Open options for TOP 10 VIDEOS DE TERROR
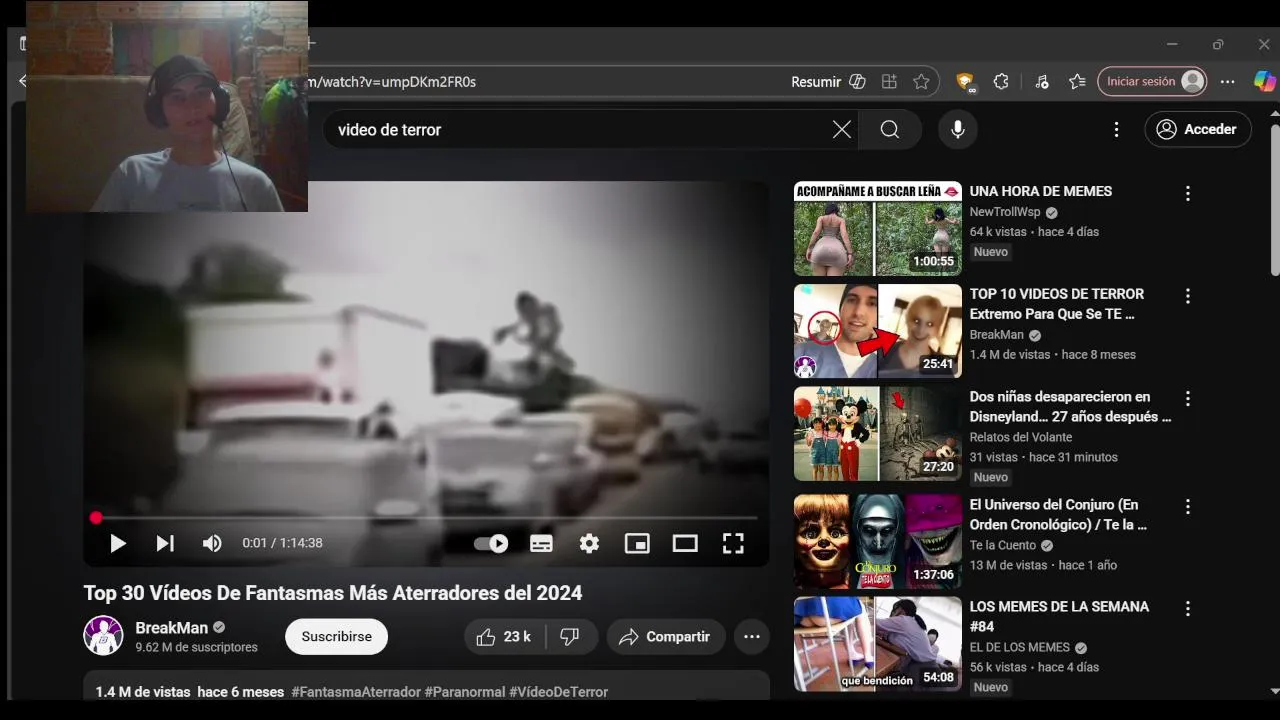1280x720 pixels. pyautogui.click(x=1188, y=296)
